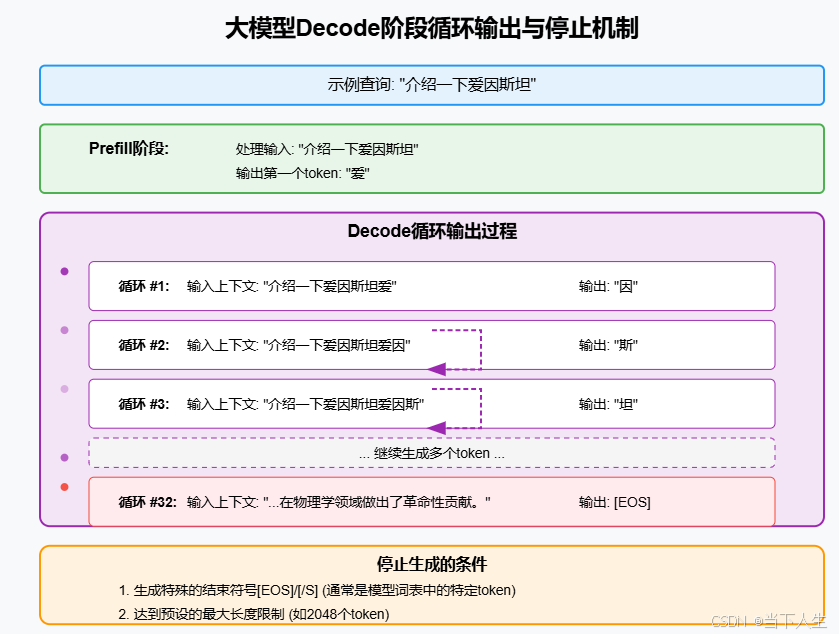This screenshot has width=839, height=637.
Task: Click the 输出: "坦" text
Action: tap(608, 404)
